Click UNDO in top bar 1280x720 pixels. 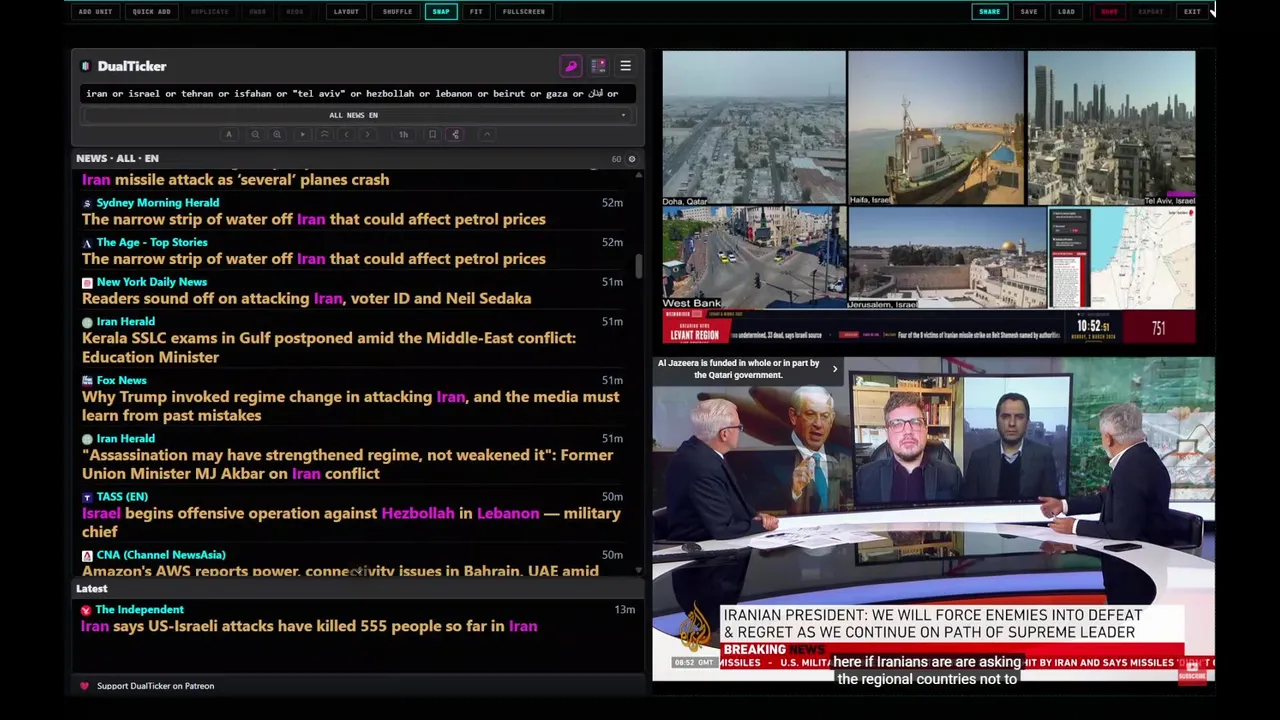point(258,12)
